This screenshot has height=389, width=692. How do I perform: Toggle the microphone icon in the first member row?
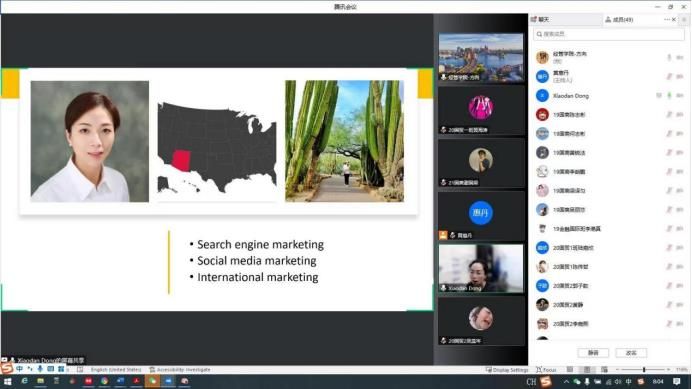point(669,57)
